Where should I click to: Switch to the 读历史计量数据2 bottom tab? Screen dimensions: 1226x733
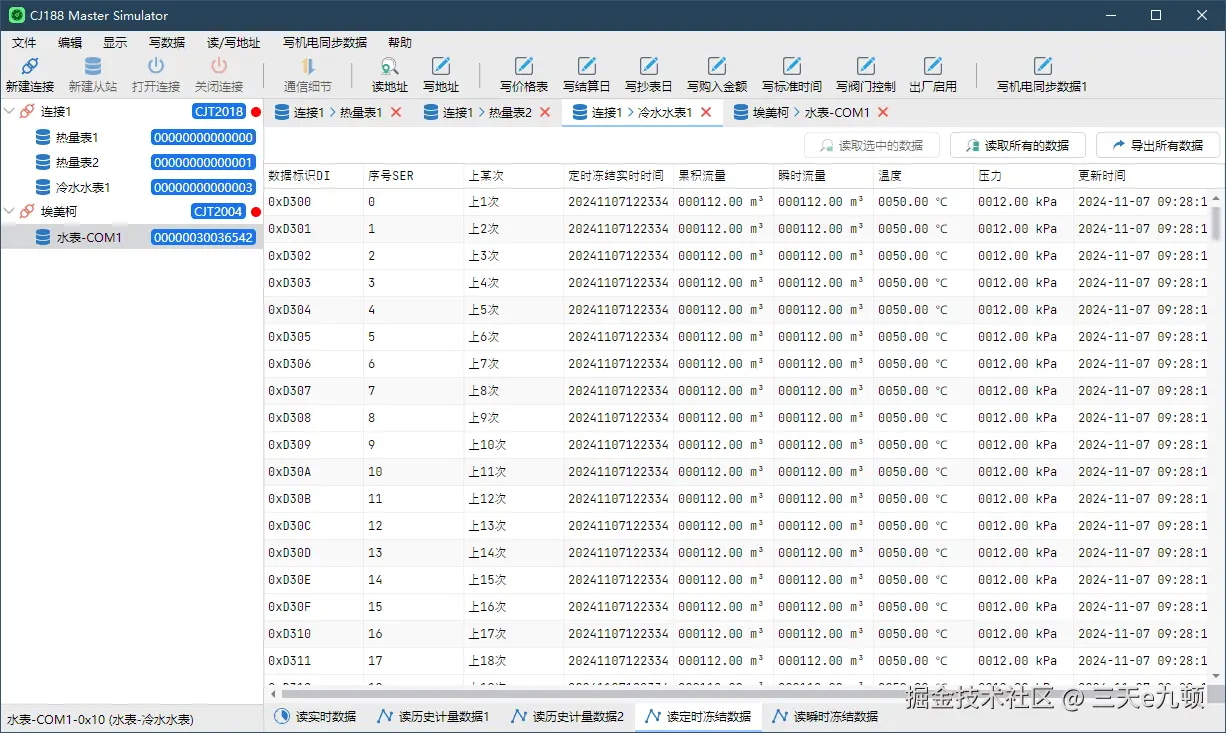point(566,717)
